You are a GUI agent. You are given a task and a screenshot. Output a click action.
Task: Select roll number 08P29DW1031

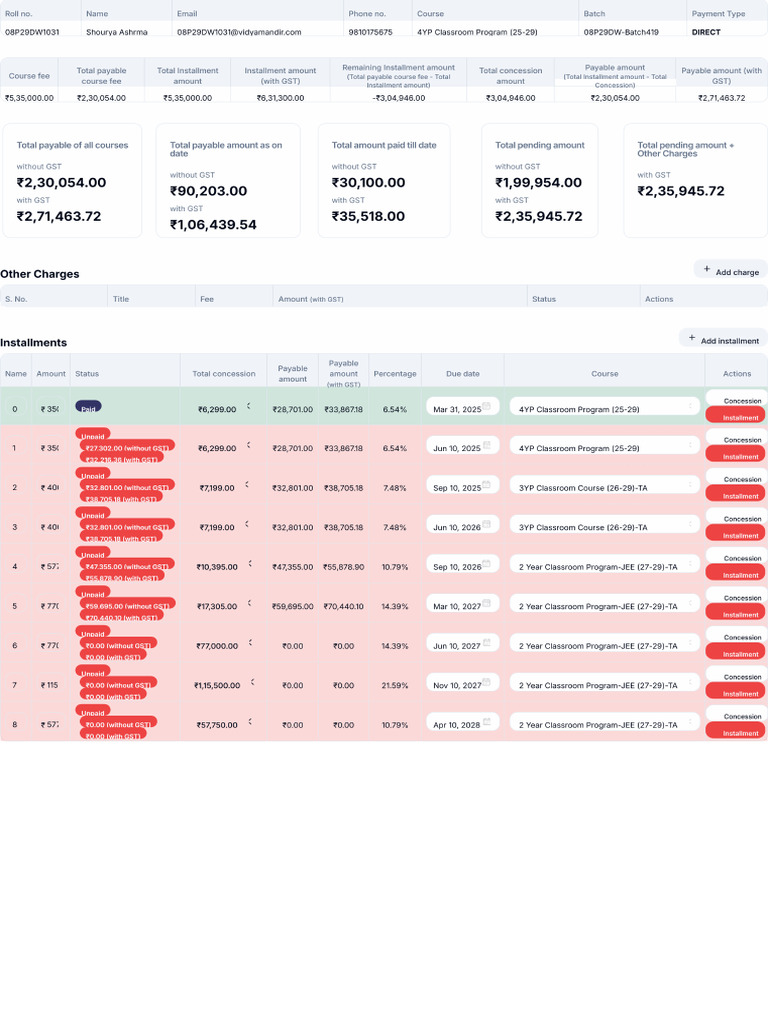click(32, 32)
